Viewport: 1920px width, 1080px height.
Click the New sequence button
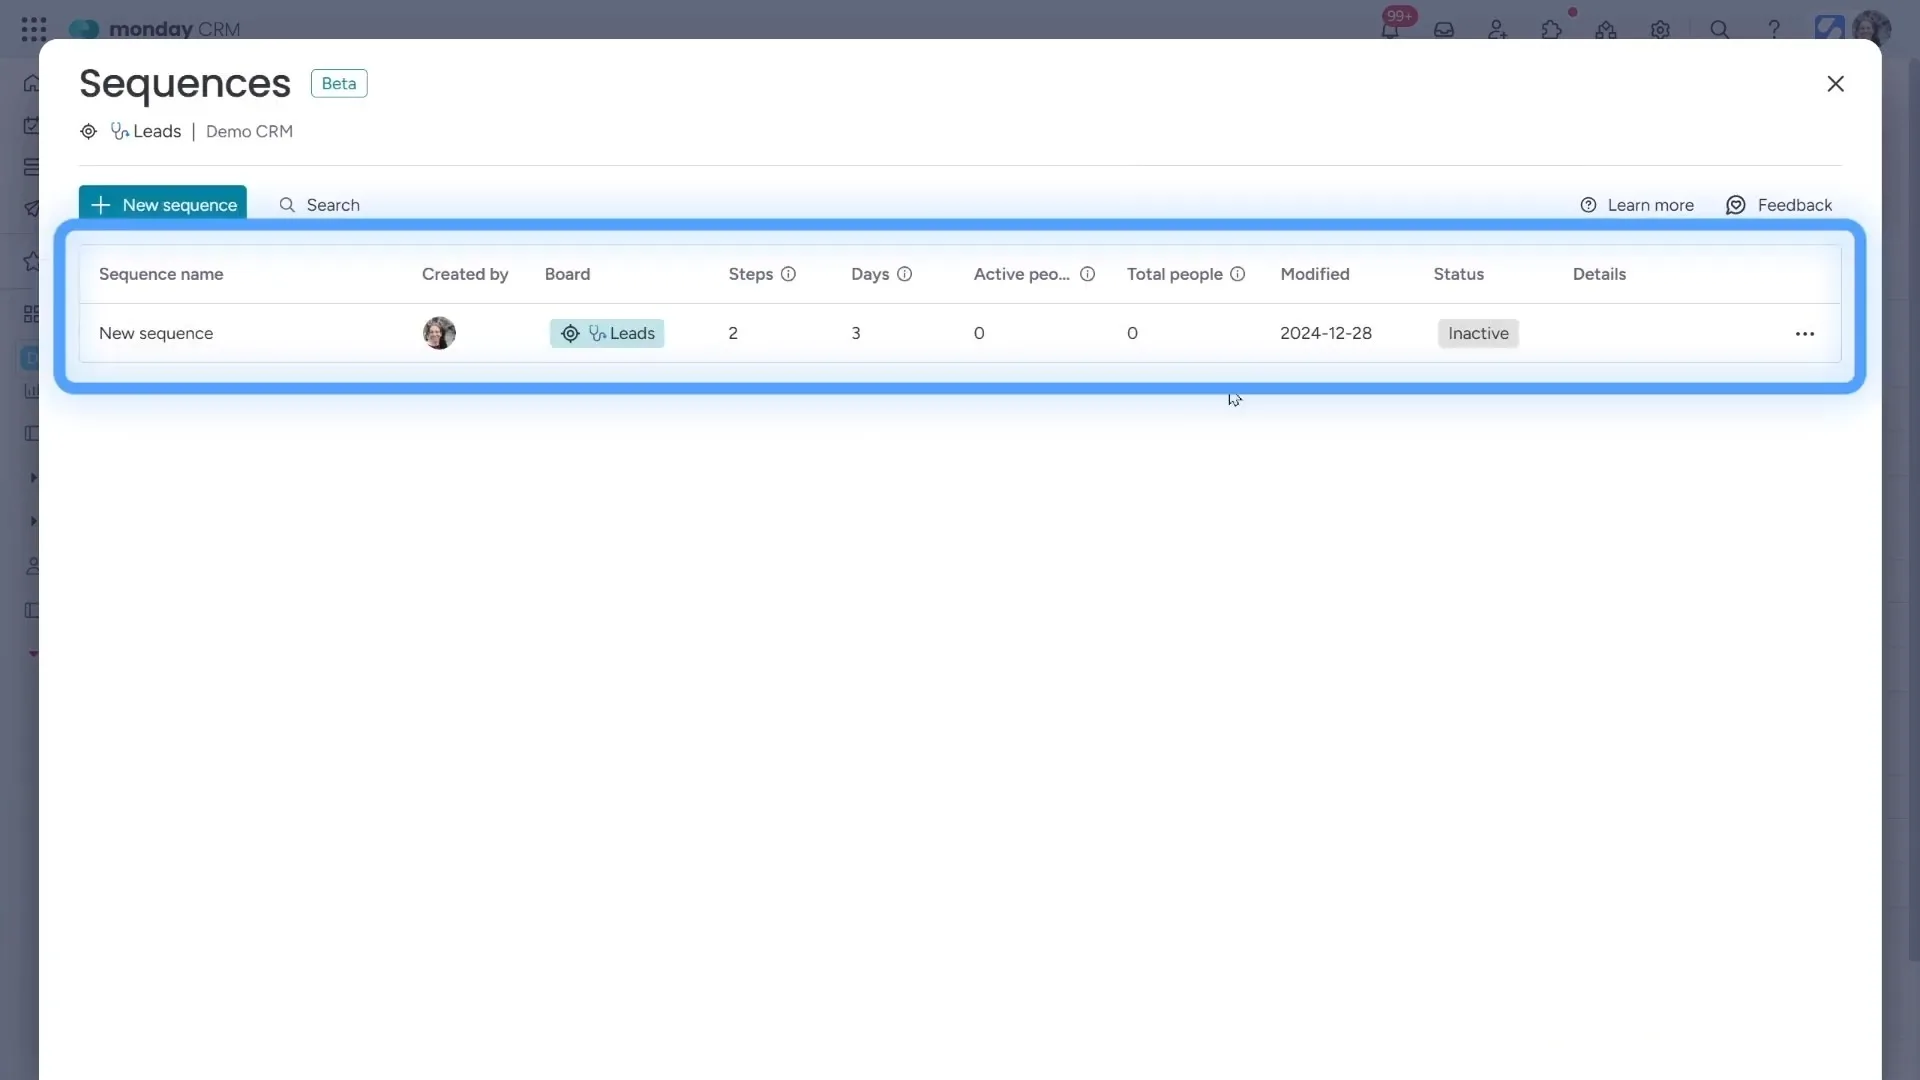pos(163,204)
